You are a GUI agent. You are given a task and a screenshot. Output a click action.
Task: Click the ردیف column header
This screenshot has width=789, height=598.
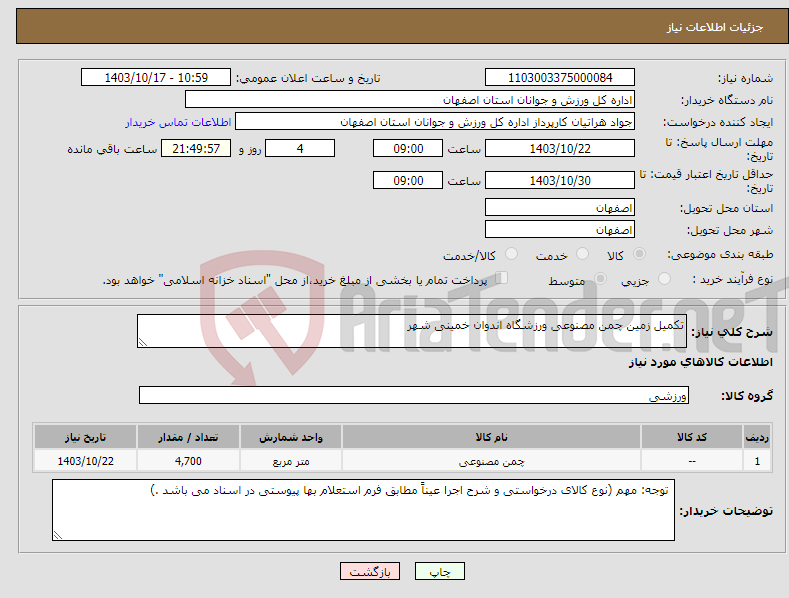click(757, 437)
